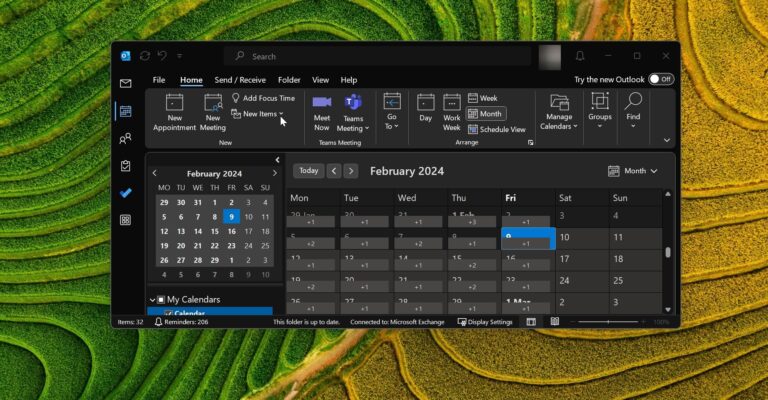The width and height of the screenshot is (768, 400).
Task: Click Normal view icon in status bar
Action: click(x=531, y=322)
